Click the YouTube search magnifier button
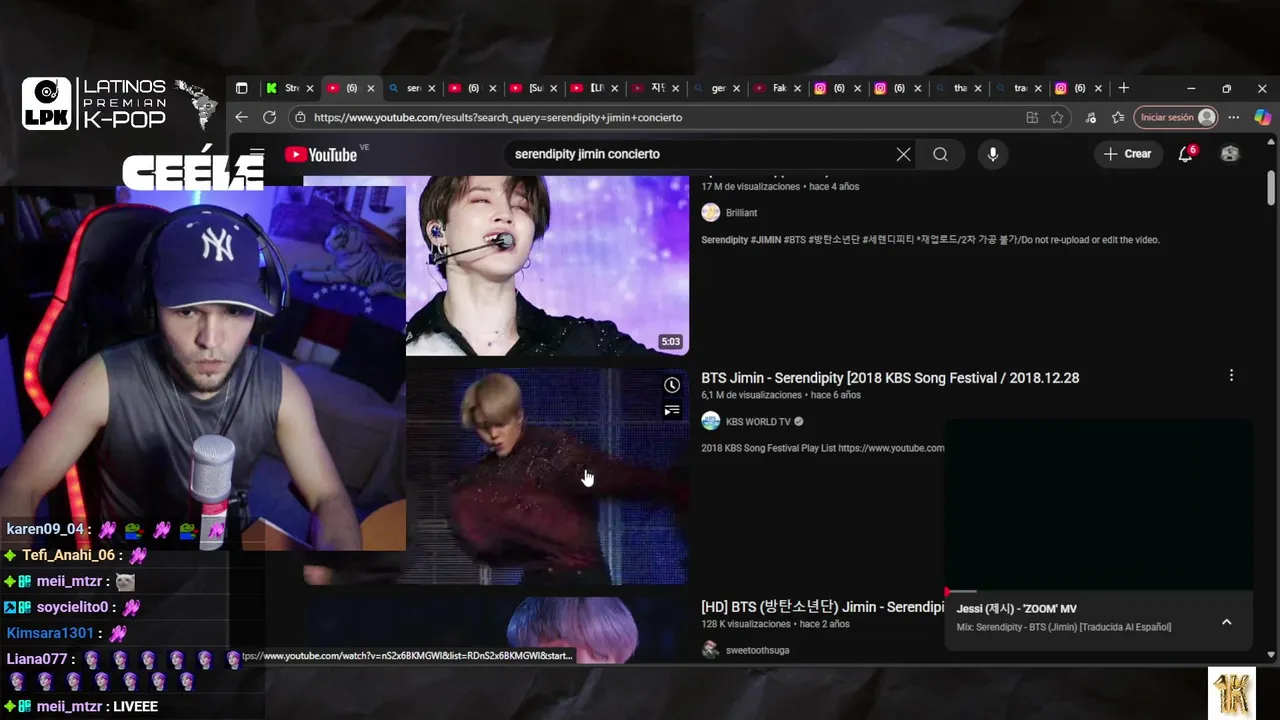The image size is (1280, 720). 940,154
